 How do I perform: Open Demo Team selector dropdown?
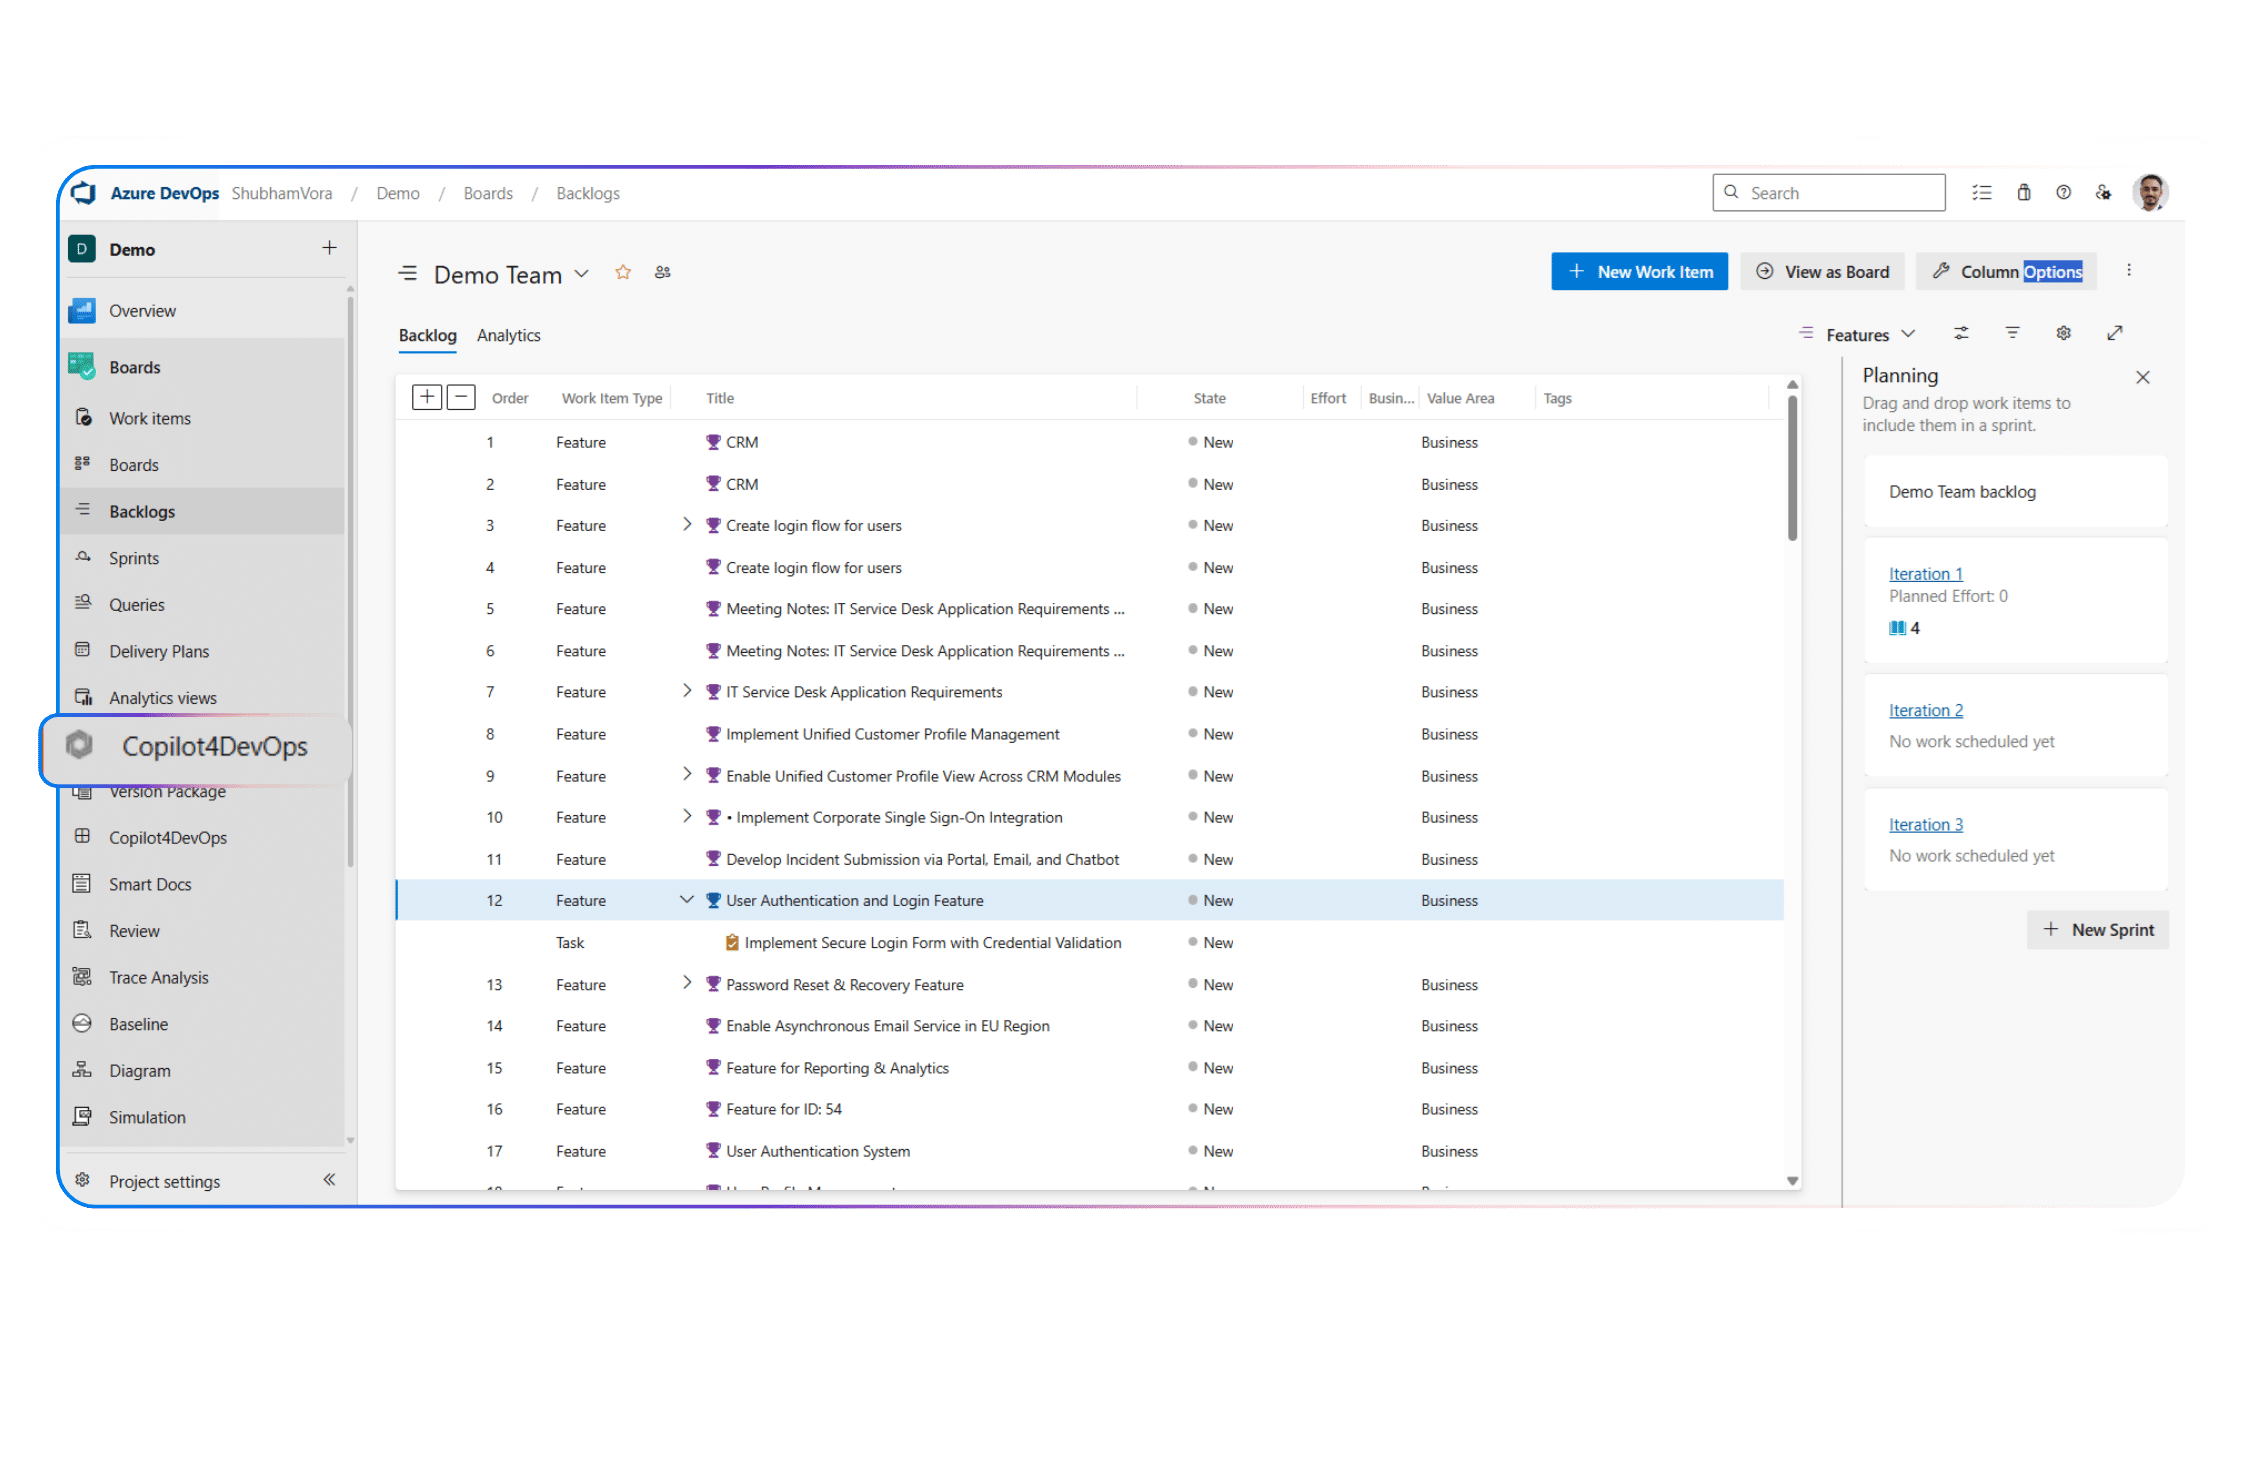point(582,274)
